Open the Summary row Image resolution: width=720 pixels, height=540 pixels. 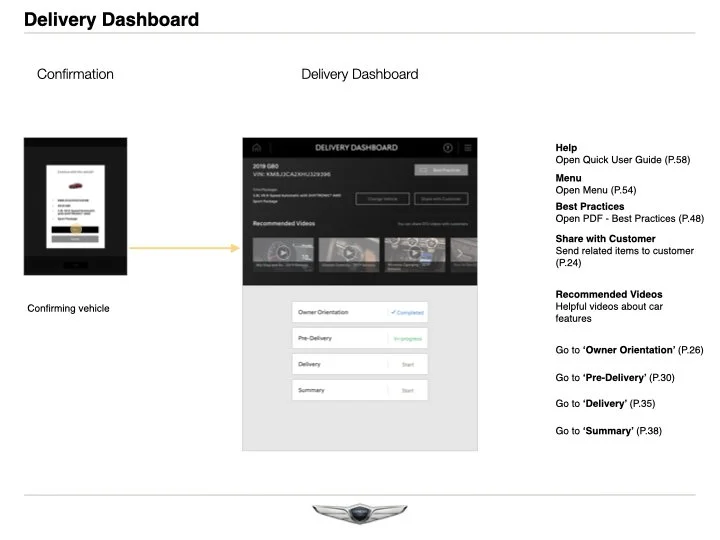point(360,390)
